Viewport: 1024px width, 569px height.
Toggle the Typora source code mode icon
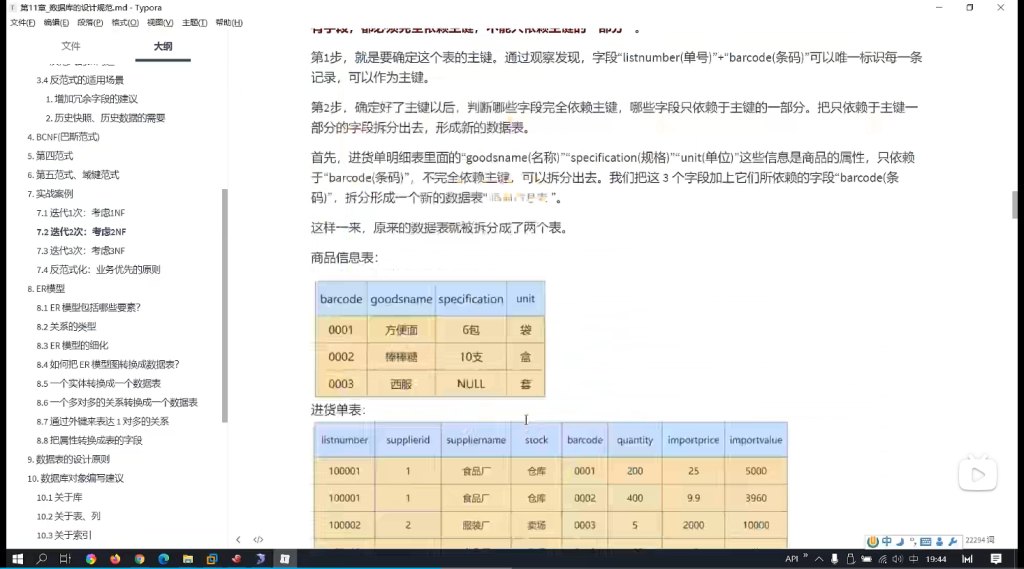[x=258, y=540]
